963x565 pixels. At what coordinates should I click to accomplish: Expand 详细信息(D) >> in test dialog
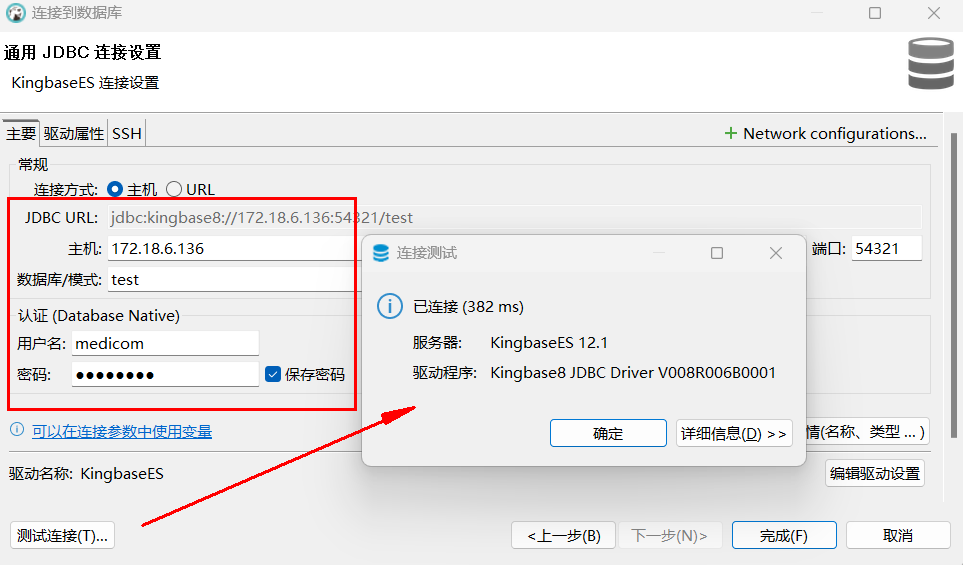pos(734,434)
